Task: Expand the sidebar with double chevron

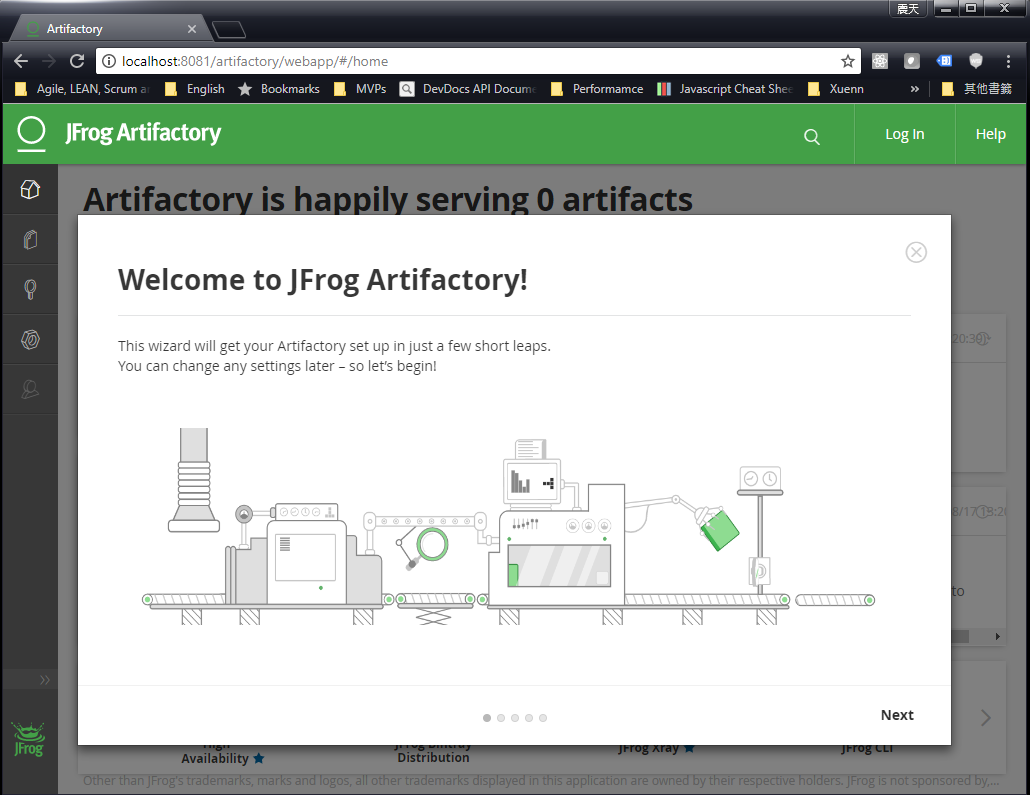Action: (44, 680)
